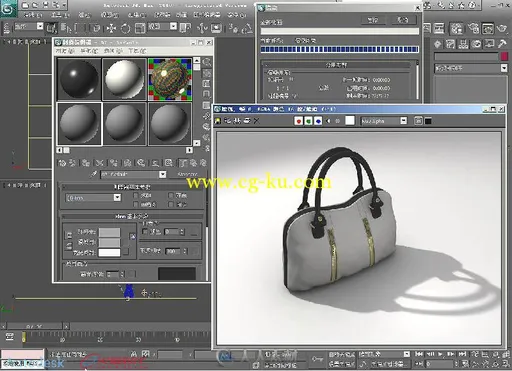Click Play Animation button
512x371 pixels.
441,354
